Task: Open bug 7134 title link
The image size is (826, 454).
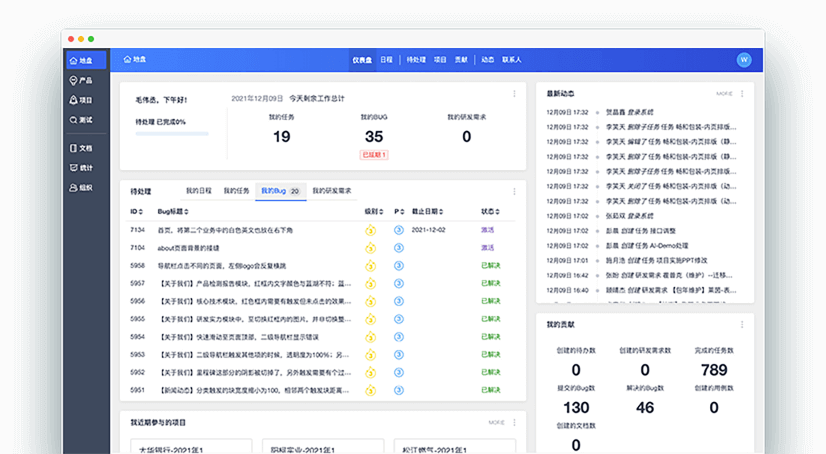Action: pyautogui.click(x=225, y=230)
